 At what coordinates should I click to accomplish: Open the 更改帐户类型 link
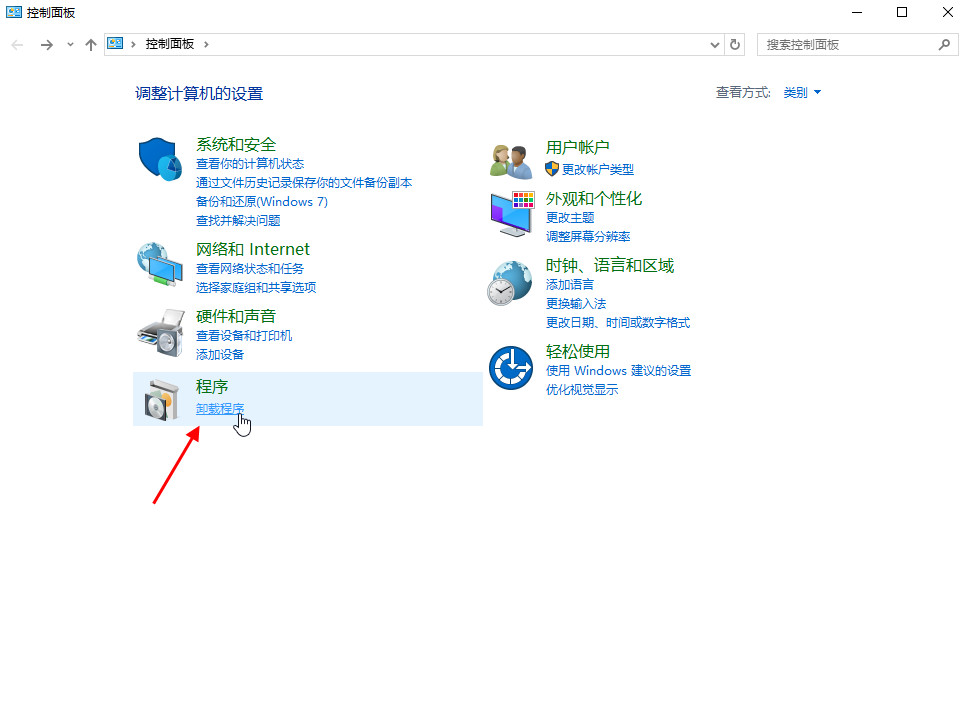(x=597, y=170)
